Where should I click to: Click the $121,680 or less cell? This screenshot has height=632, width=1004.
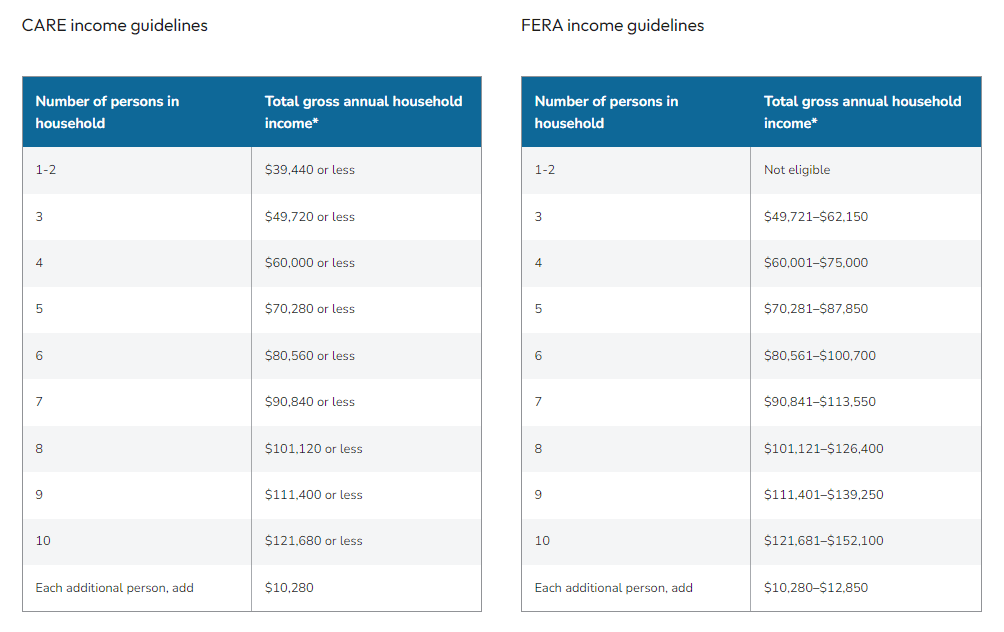tap(313, 541)
